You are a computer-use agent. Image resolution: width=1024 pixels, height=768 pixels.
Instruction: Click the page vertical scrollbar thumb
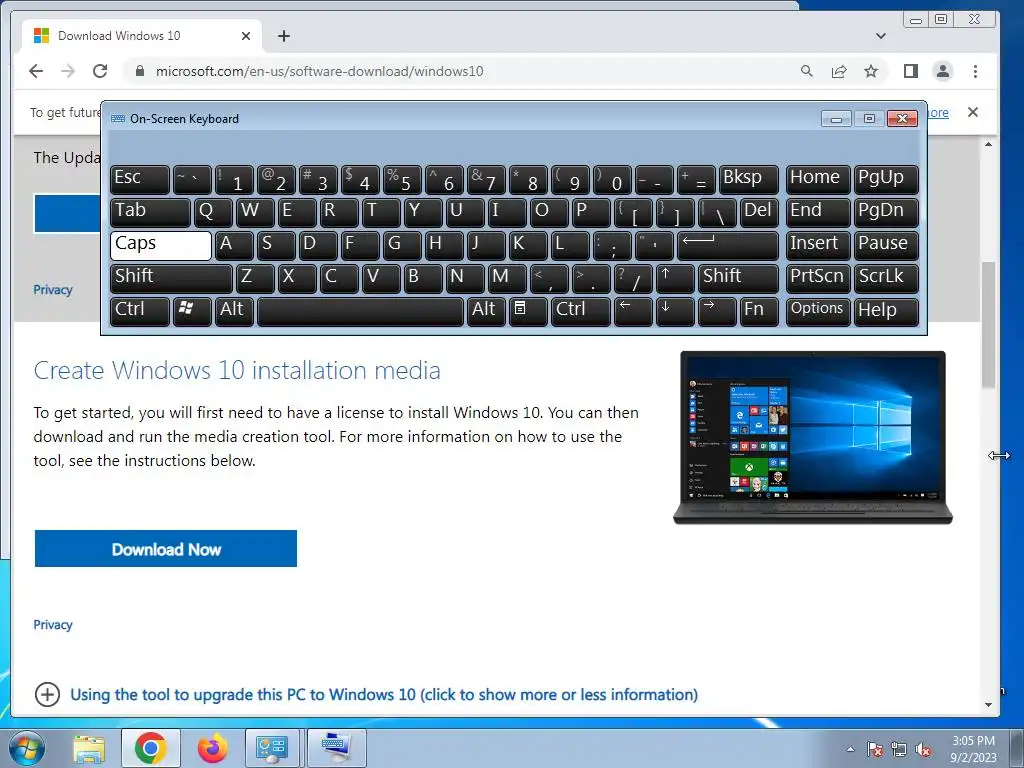989,325
